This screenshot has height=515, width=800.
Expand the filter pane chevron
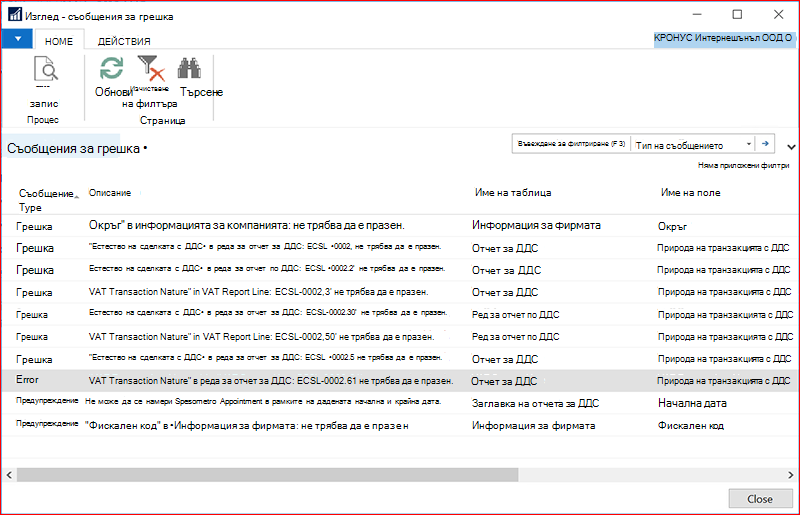(x=791, y=147)
